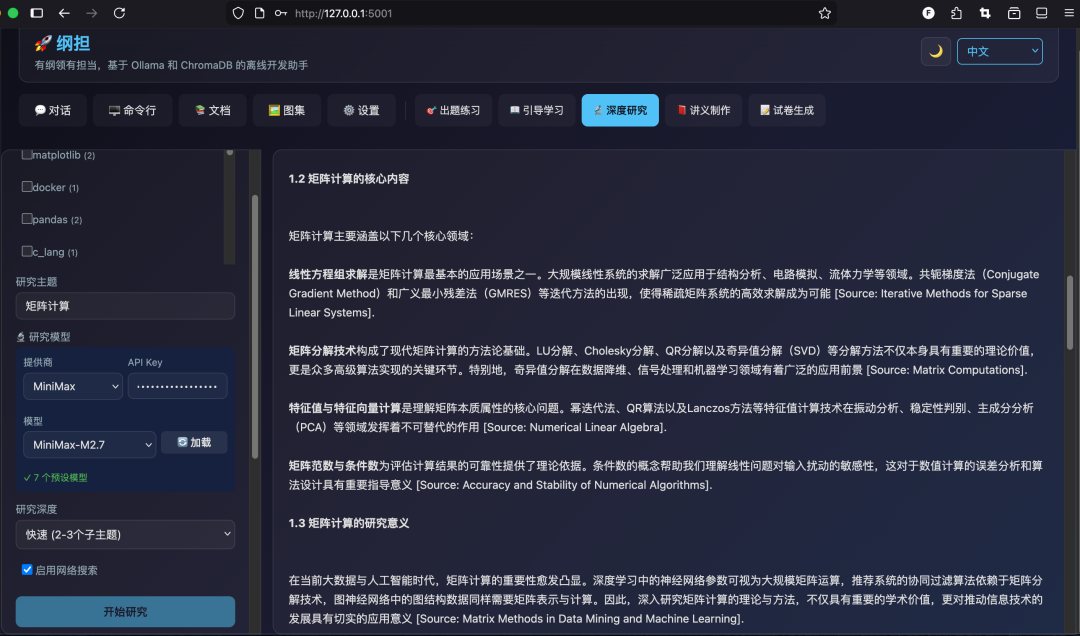
Task: Click the bold 矩阵范数与条件数 text
Action: 333,466
